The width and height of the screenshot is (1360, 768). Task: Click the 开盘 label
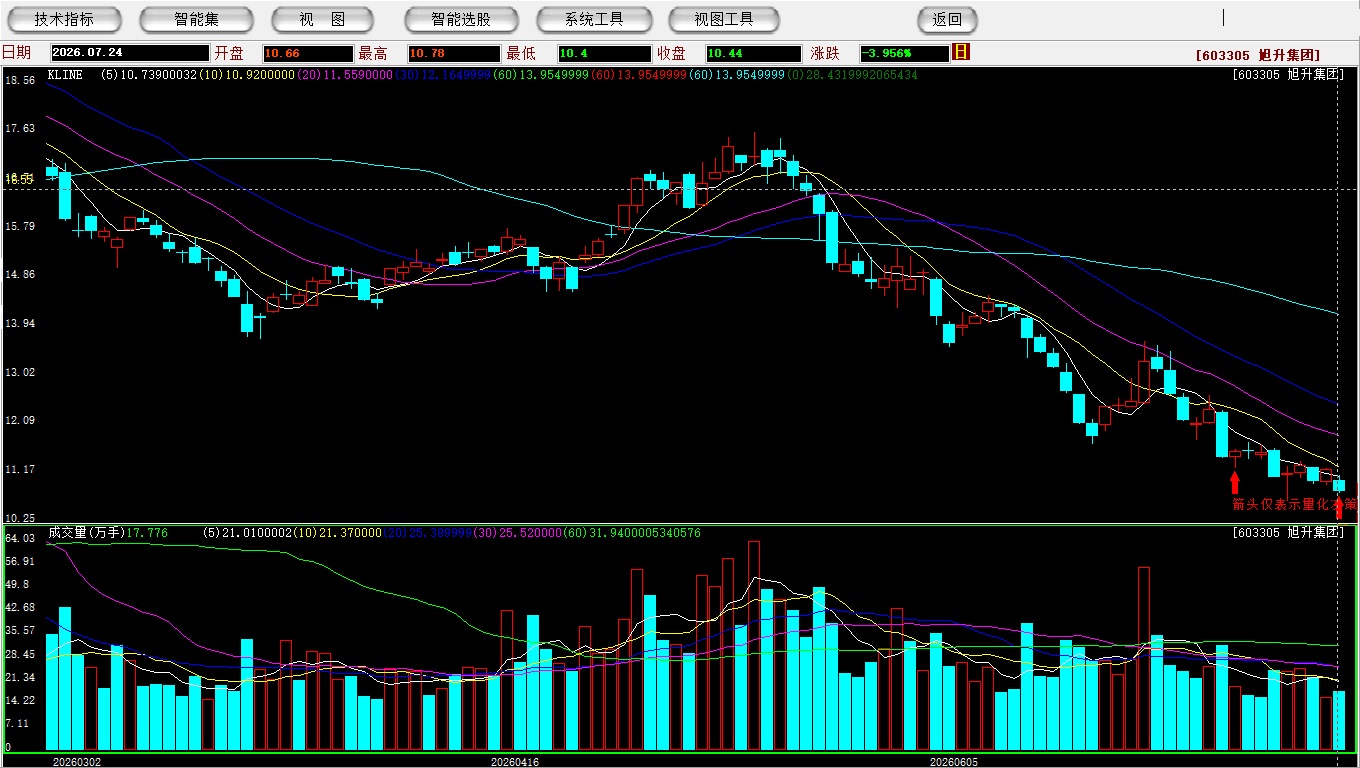pyautogui.click(x=229, y=53)
